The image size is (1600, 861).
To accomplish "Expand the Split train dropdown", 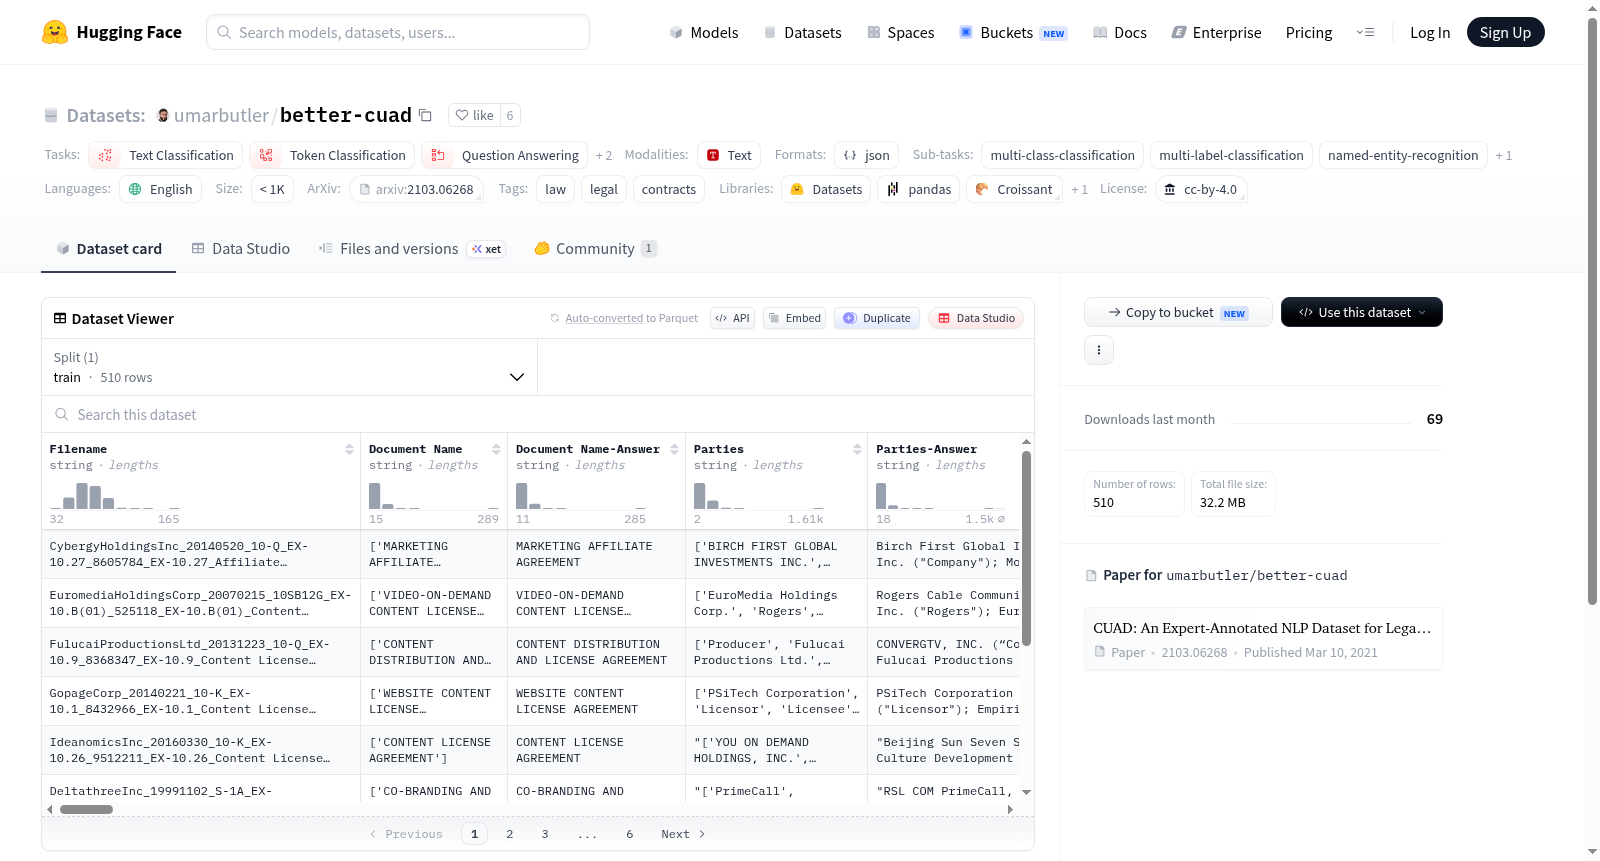I will pos(289,367).
